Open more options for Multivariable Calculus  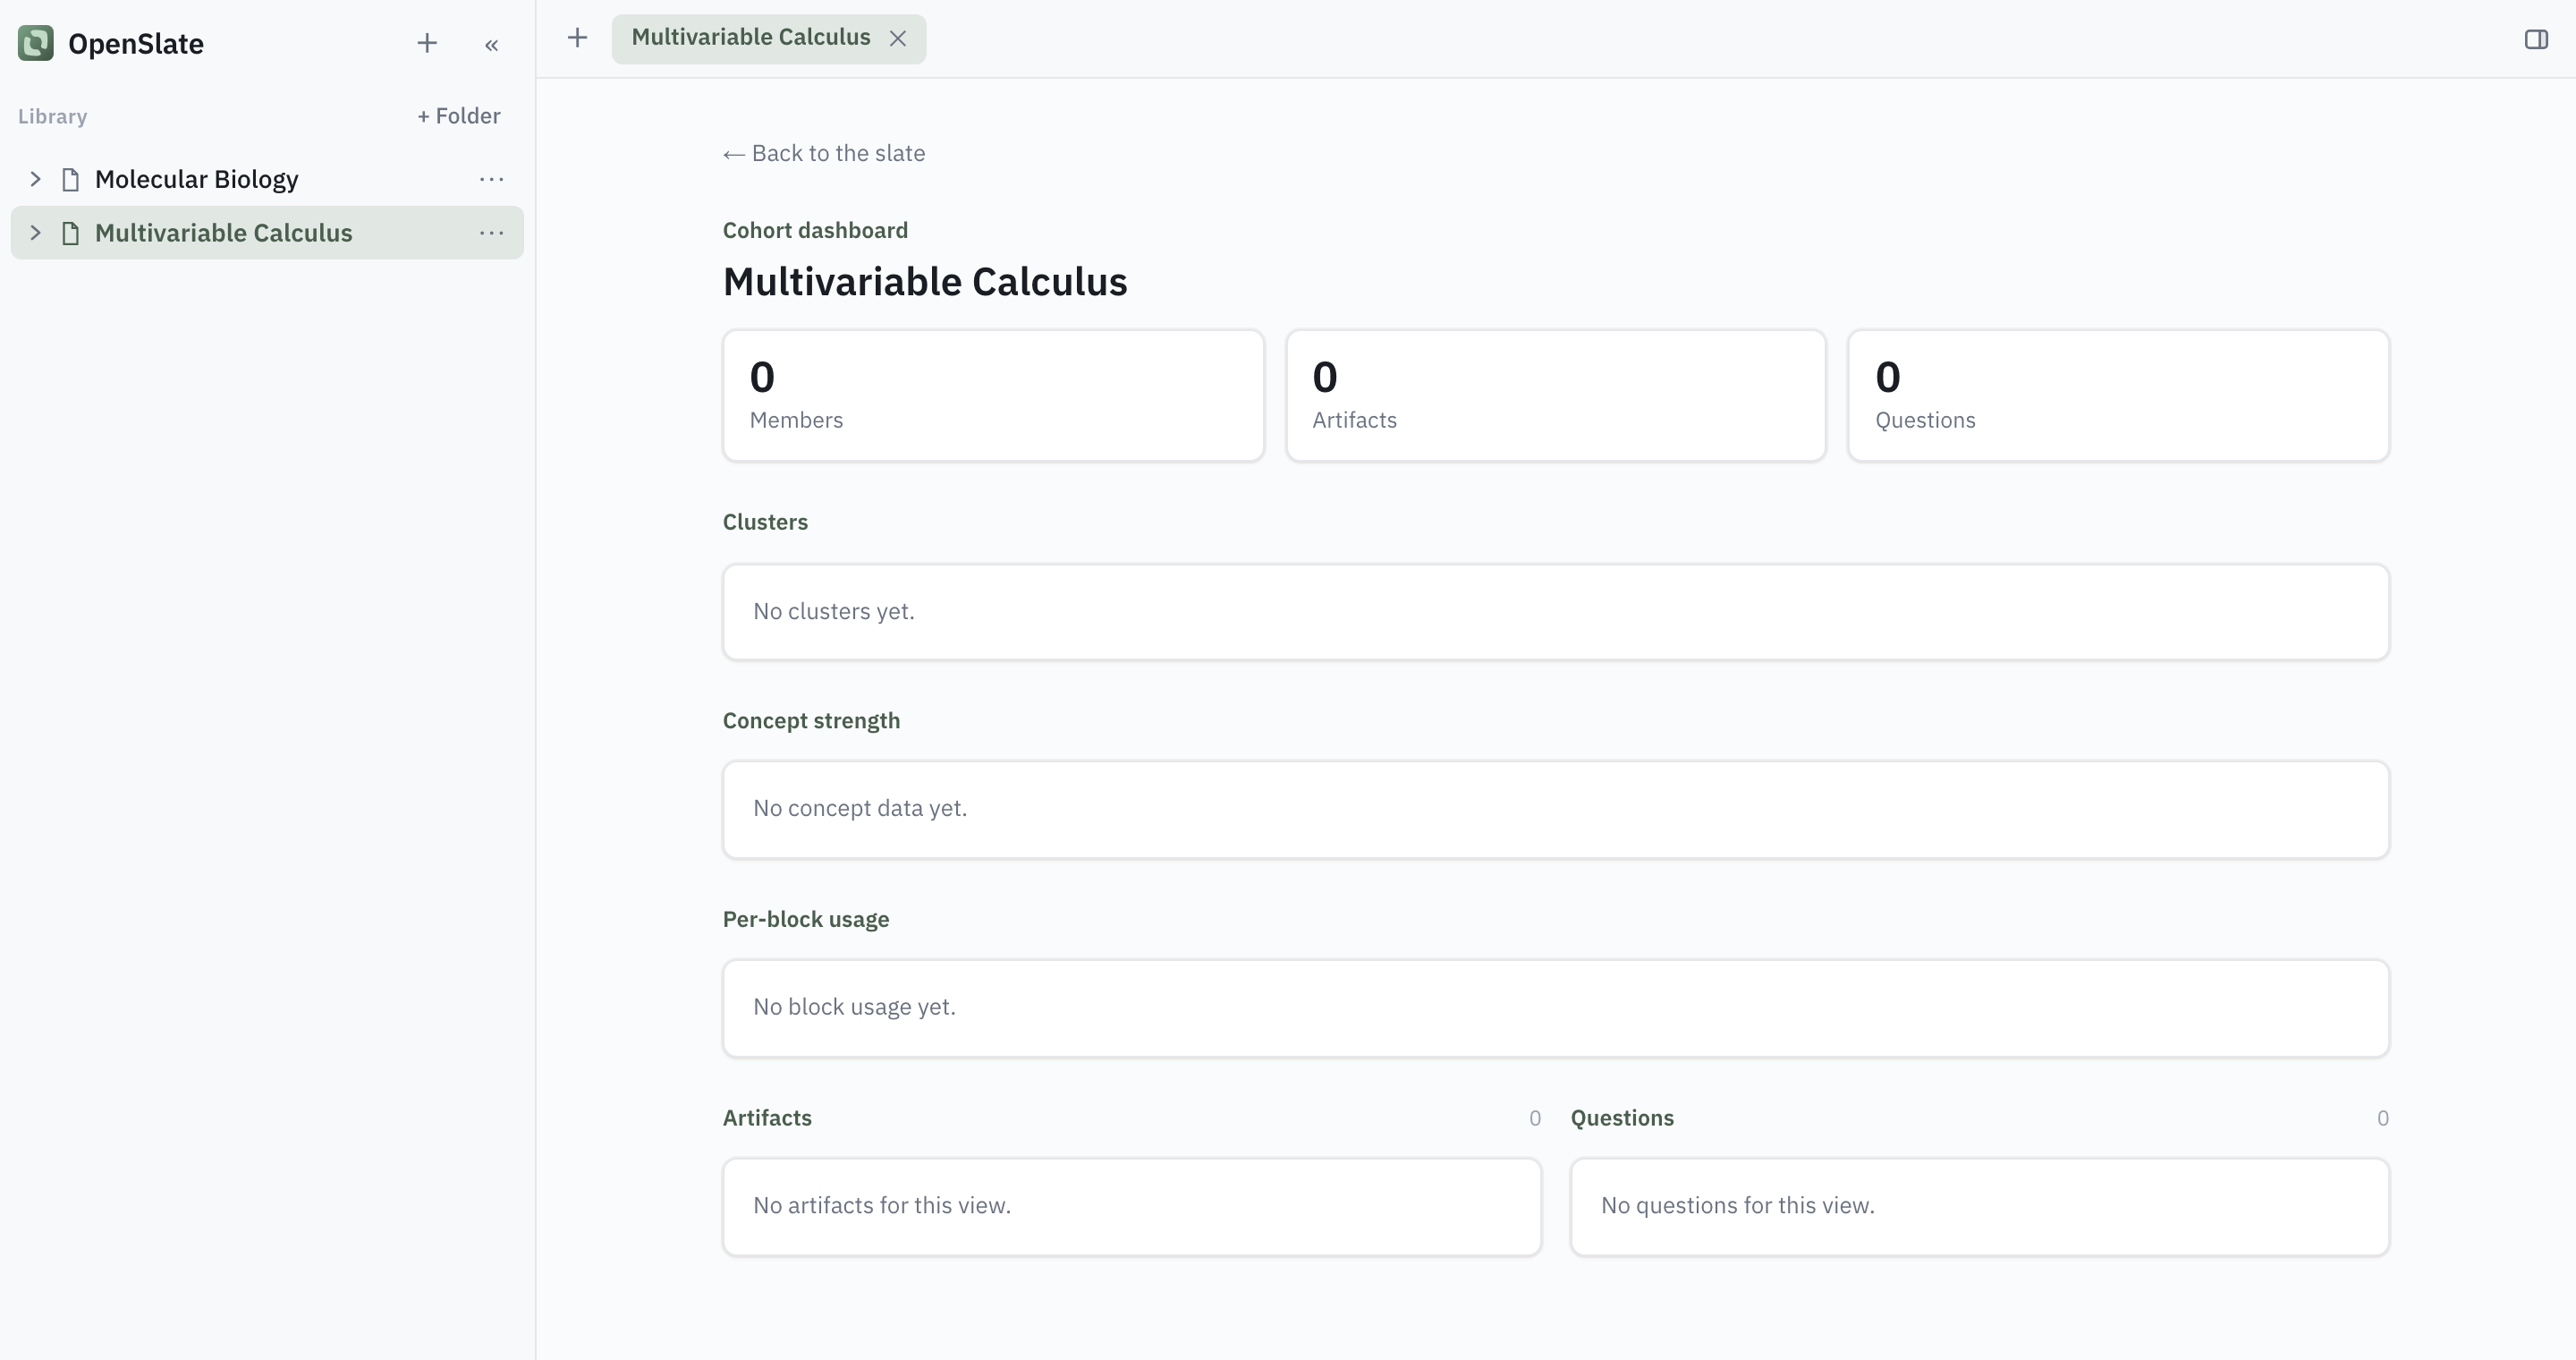(491, 233)
